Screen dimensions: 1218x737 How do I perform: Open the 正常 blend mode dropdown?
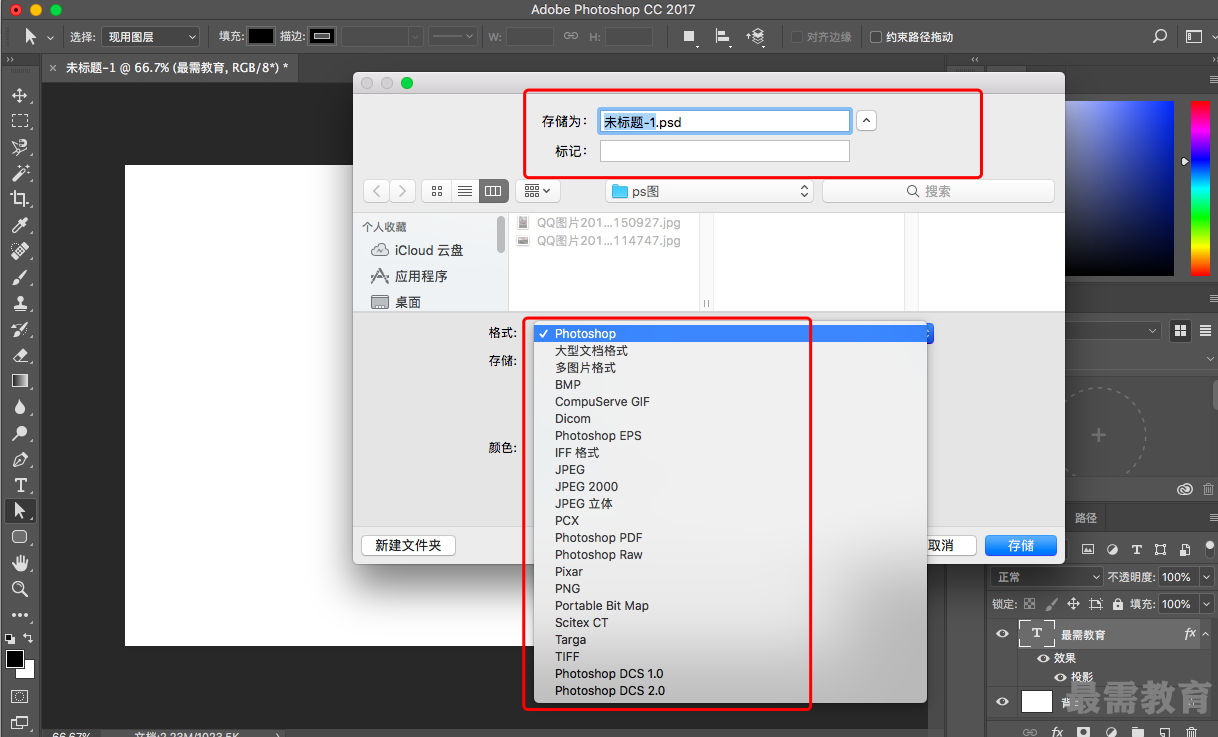pos(1046,578)
